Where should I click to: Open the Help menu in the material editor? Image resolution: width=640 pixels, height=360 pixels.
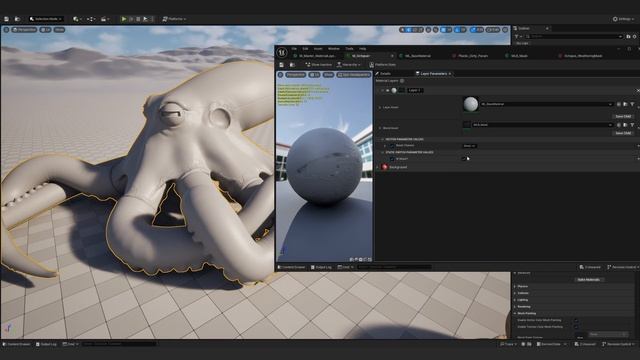click(x=362, y=49)
